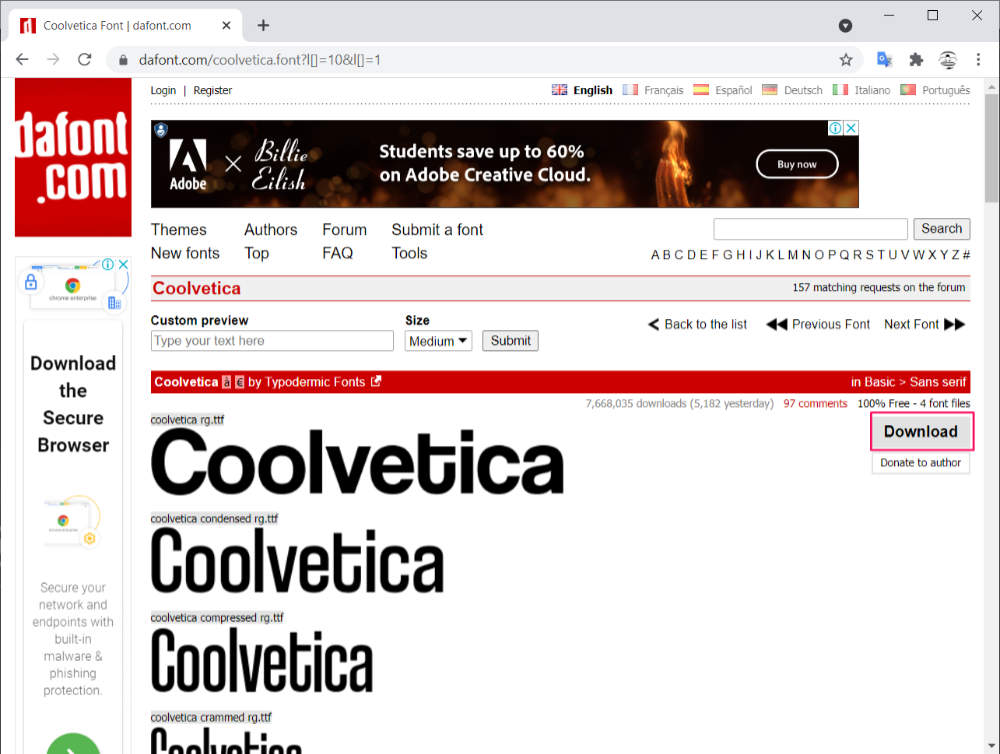
Task: Click the sidebar ad info icon
Action: point(108,264)
